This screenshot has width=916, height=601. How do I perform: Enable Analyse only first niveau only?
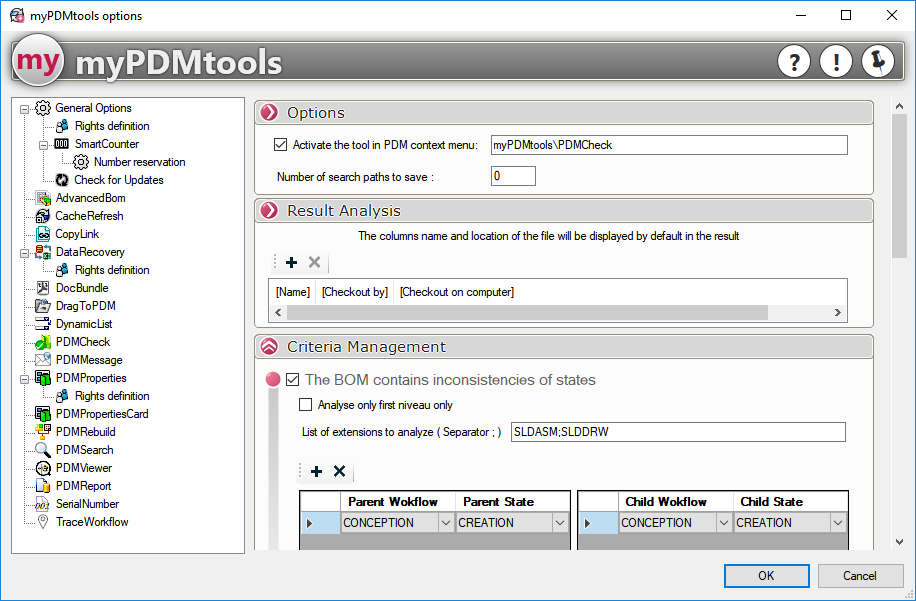coord(306,405)
